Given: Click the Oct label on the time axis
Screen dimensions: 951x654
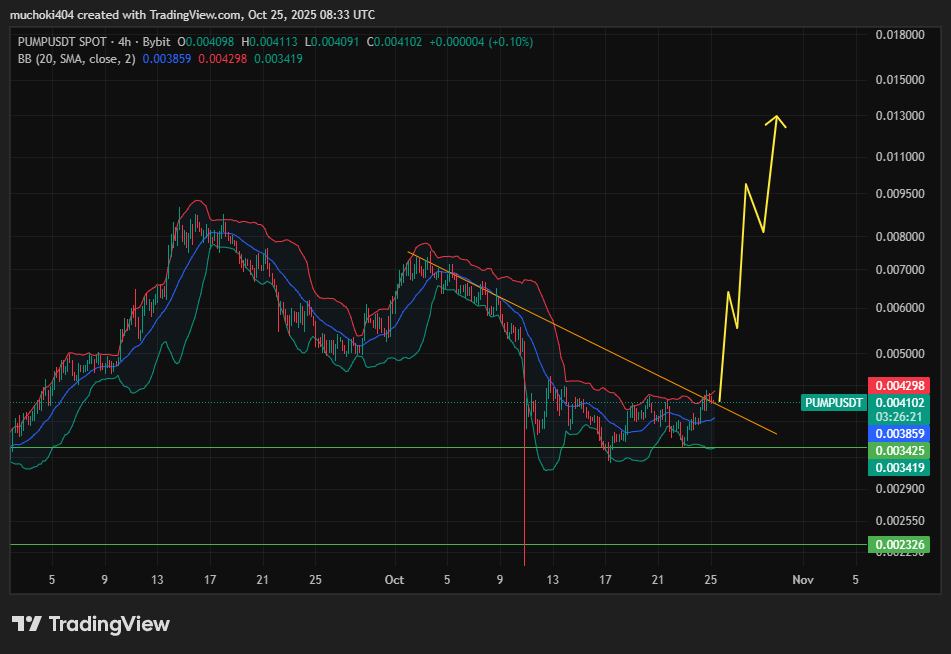Looking at the screenshot, I should point(394,579).
